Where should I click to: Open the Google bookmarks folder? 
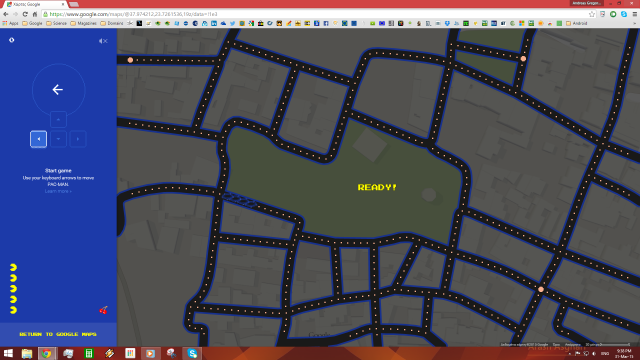tap(32, 23)
